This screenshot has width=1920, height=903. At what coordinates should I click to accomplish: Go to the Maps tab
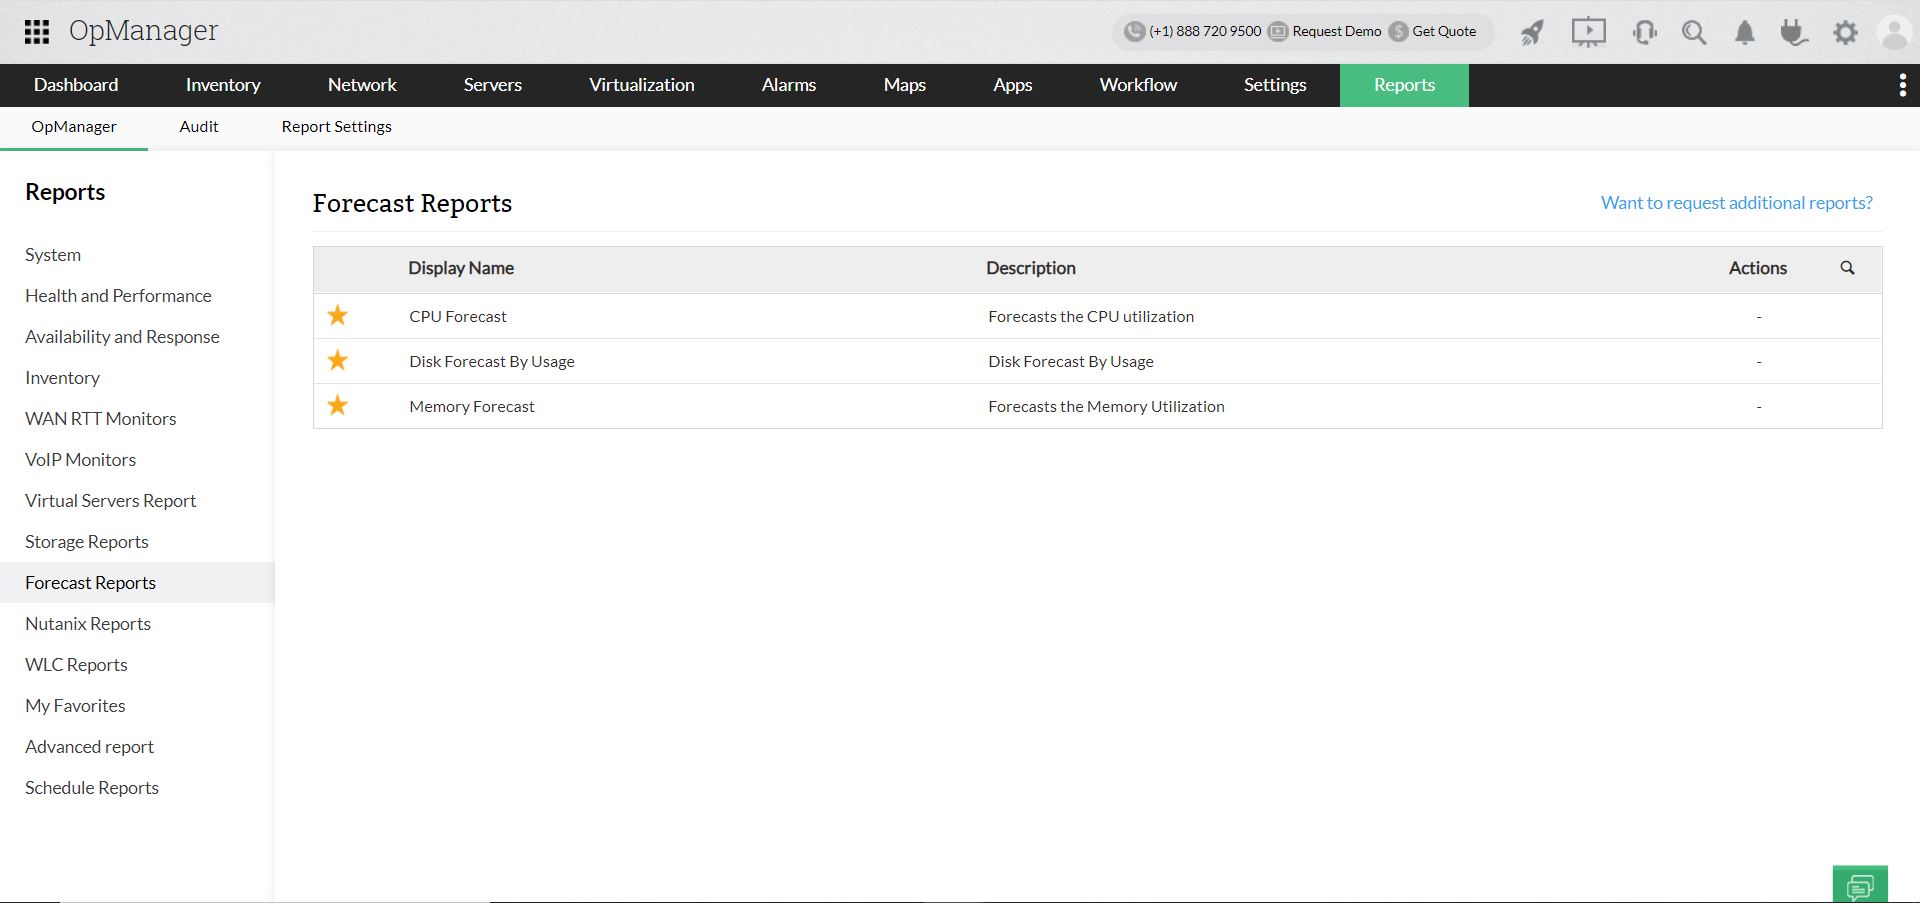(x=905, y=85)
